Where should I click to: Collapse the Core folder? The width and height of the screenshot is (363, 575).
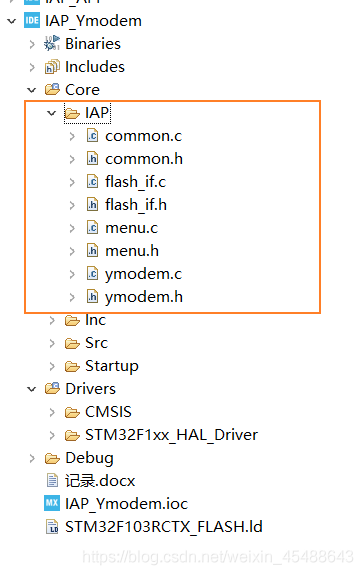[32, 90]
